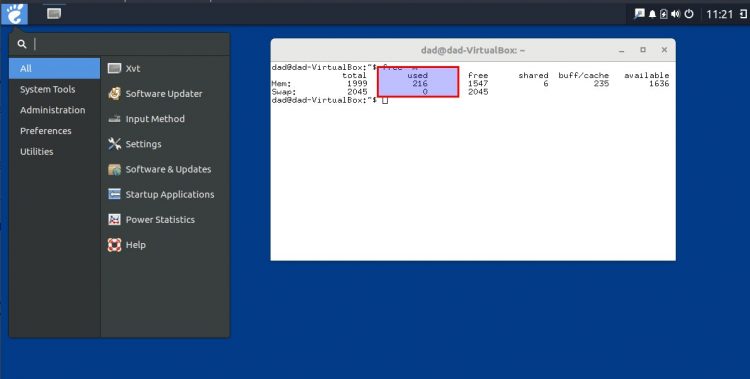Viewport: 750px width, 379px height.
Task: Click the 'shared' column header in the terminal
Action: tap(533, 75)
